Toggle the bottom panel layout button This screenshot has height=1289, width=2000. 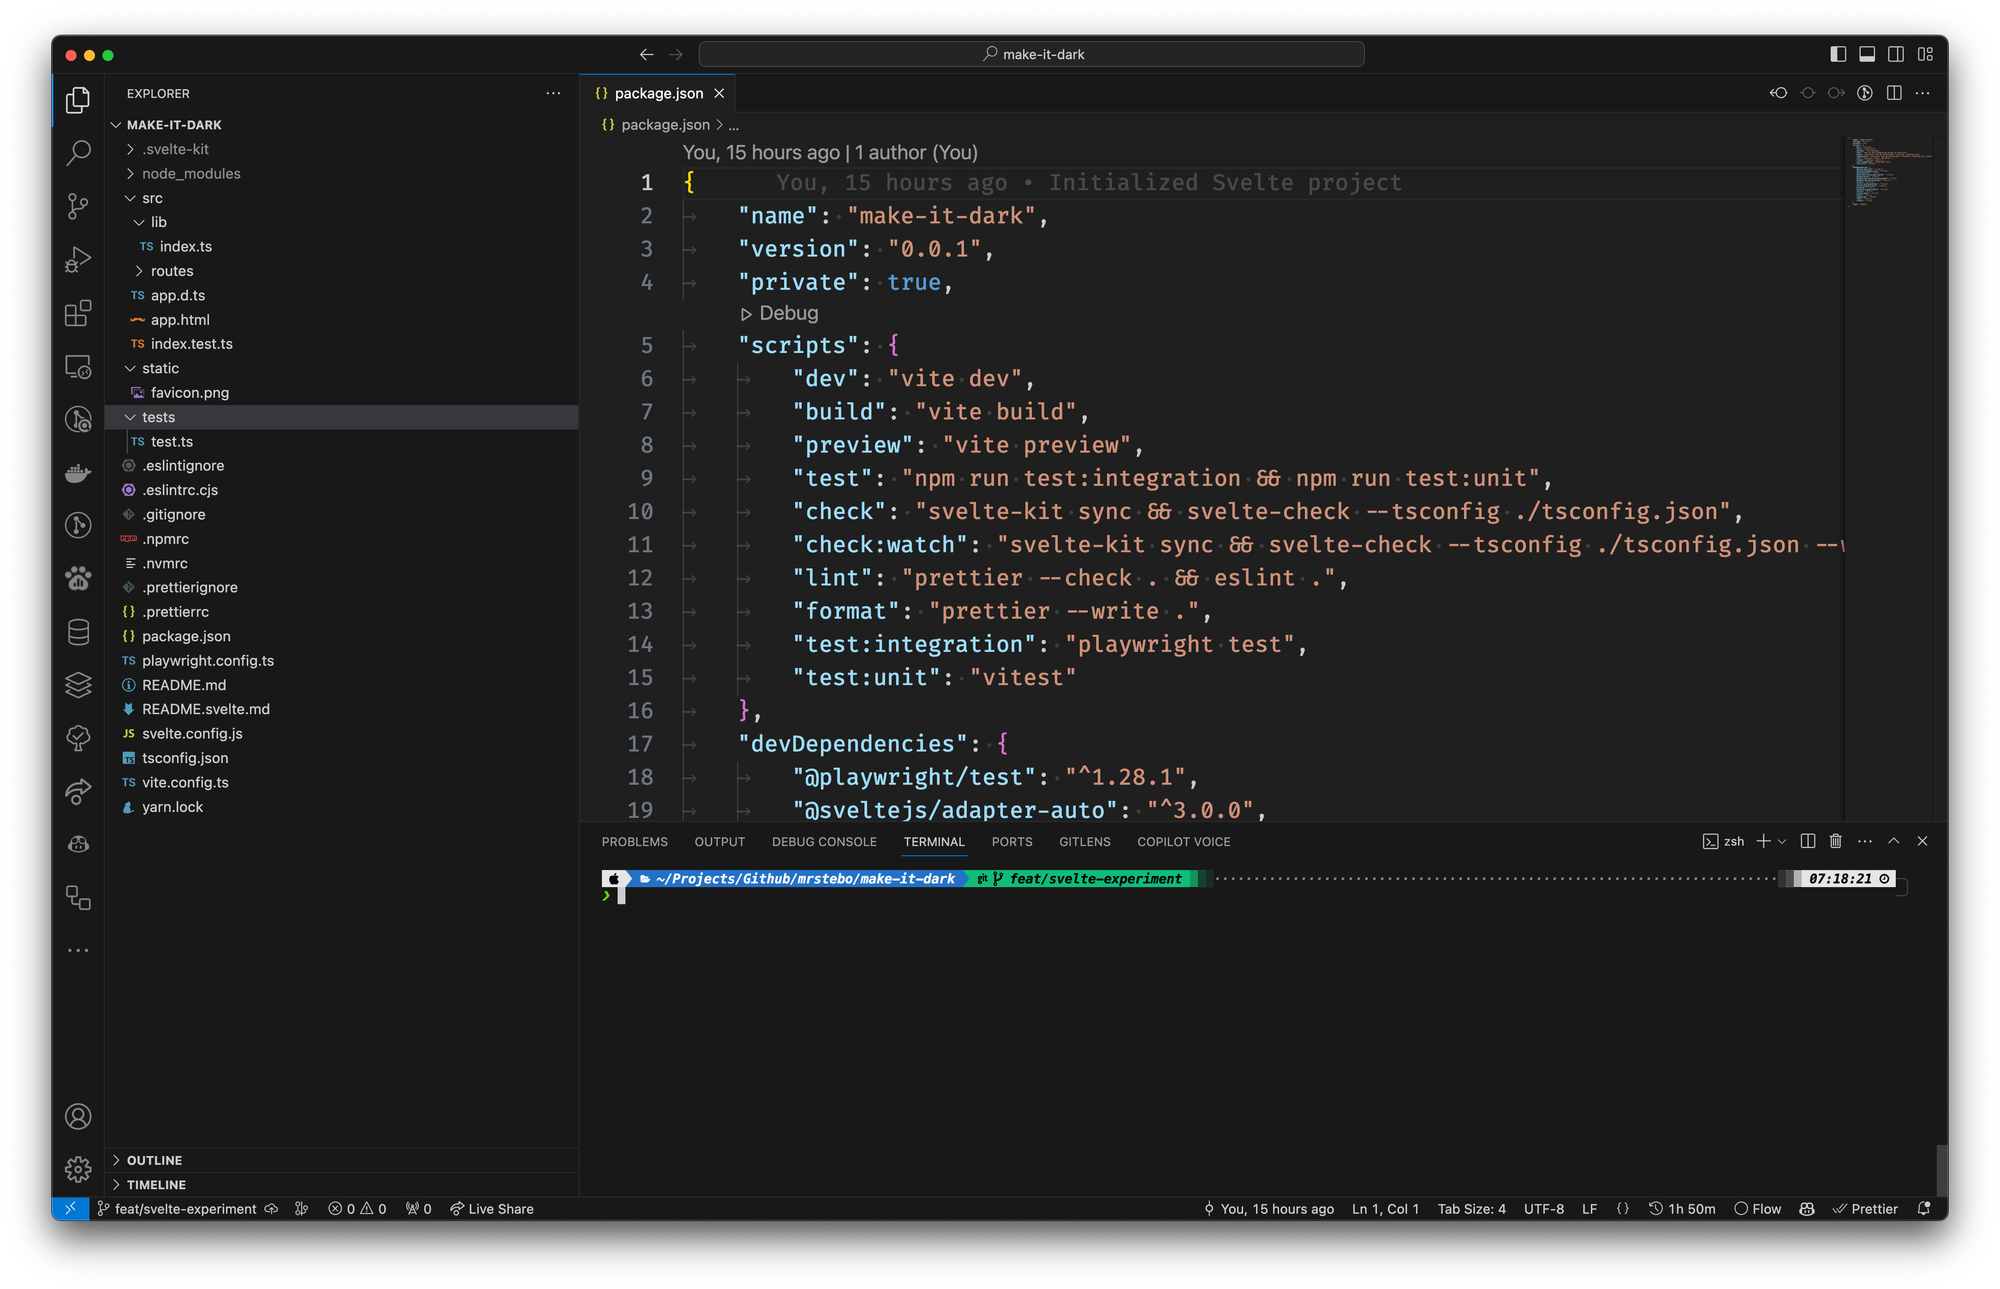pyautogui.click(x=1867, y=54)
